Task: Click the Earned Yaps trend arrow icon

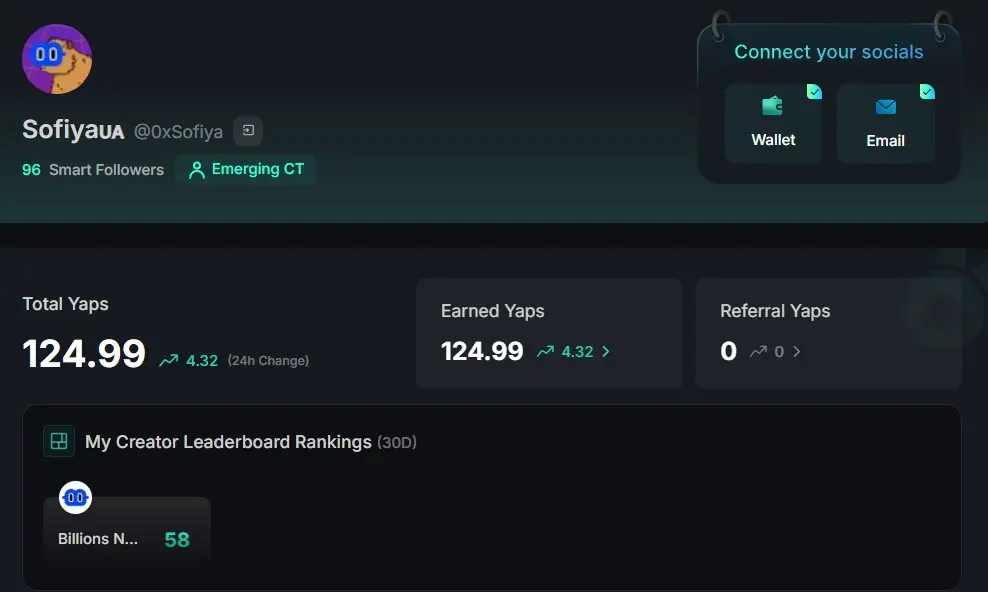Action: click(x=545, y=351)
